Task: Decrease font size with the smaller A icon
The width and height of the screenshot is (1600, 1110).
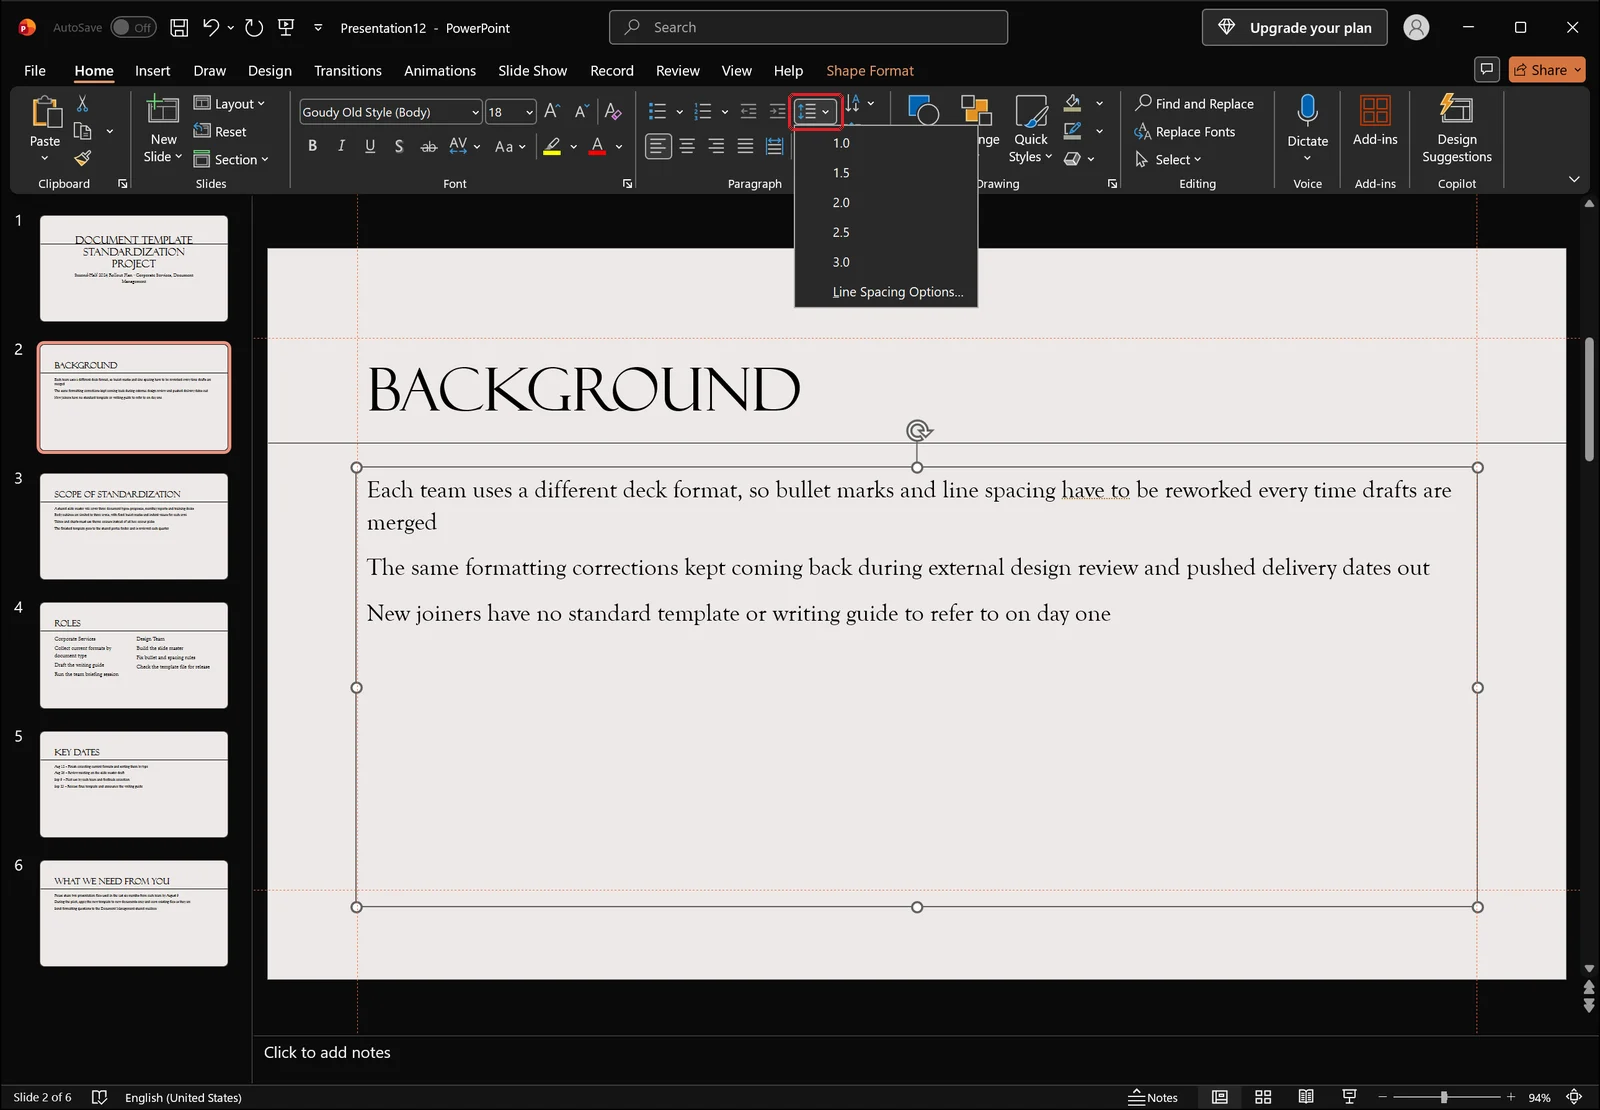Action: pos(581,112)
